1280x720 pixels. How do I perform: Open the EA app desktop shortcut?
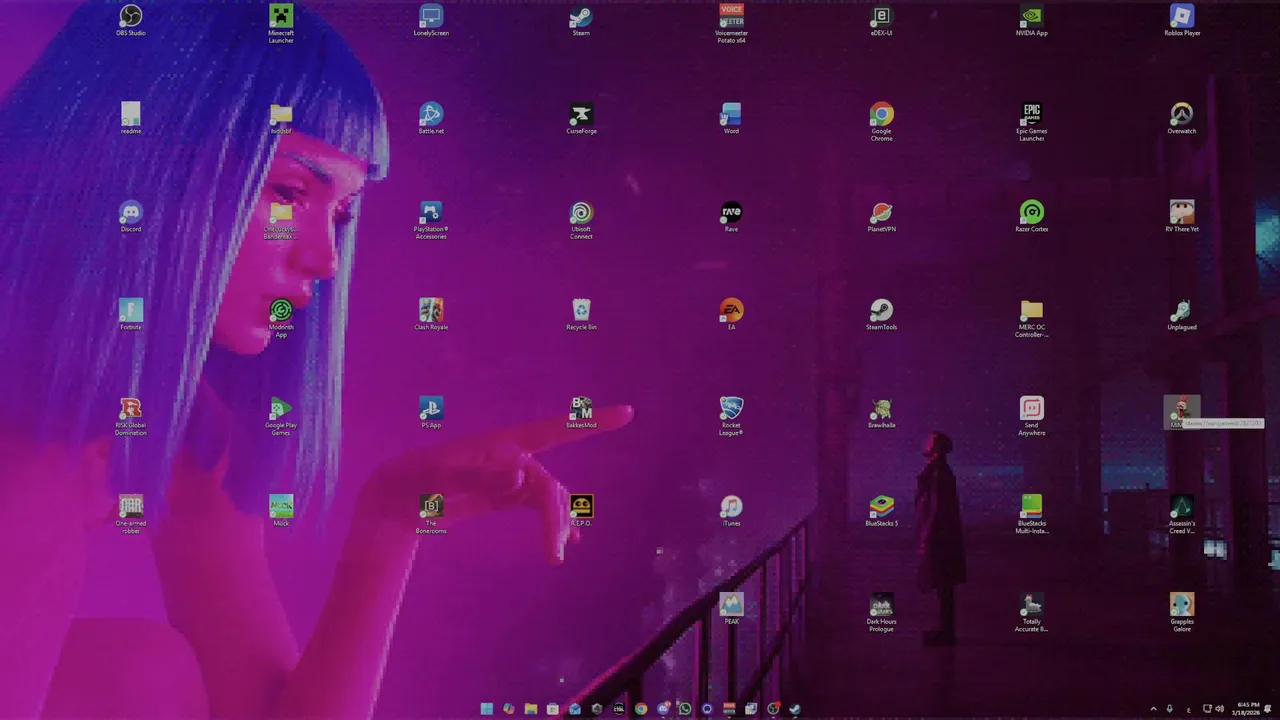(x=731, y=315)
